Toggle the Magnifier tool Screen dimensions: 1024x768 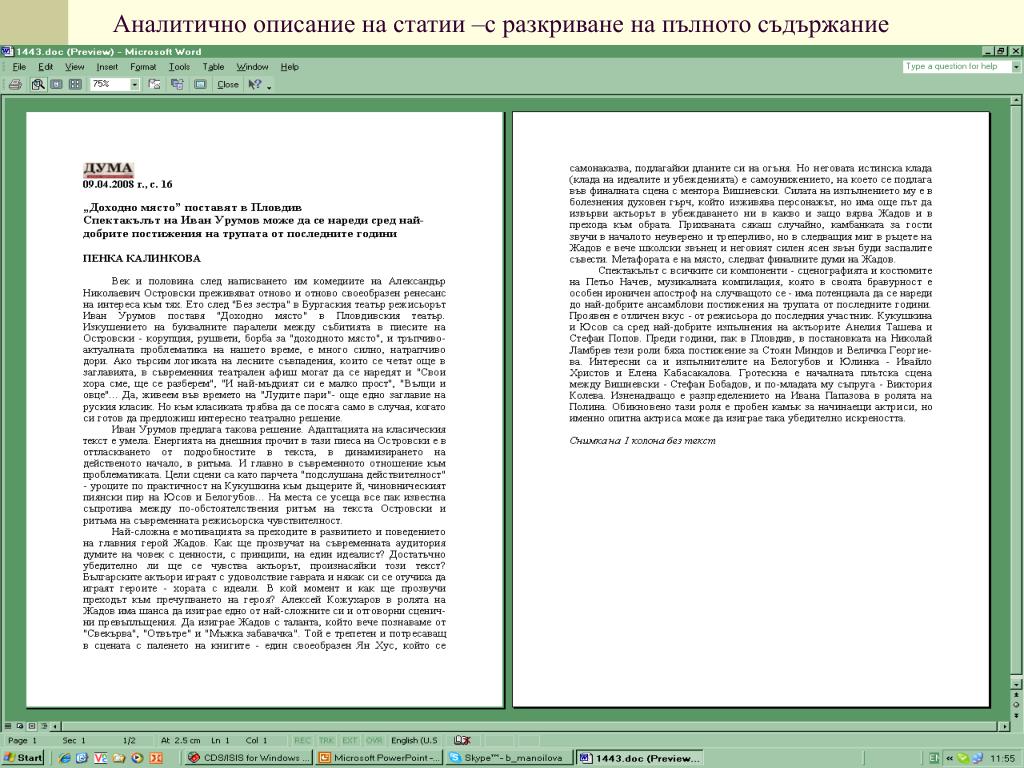(x=38, y=84)
